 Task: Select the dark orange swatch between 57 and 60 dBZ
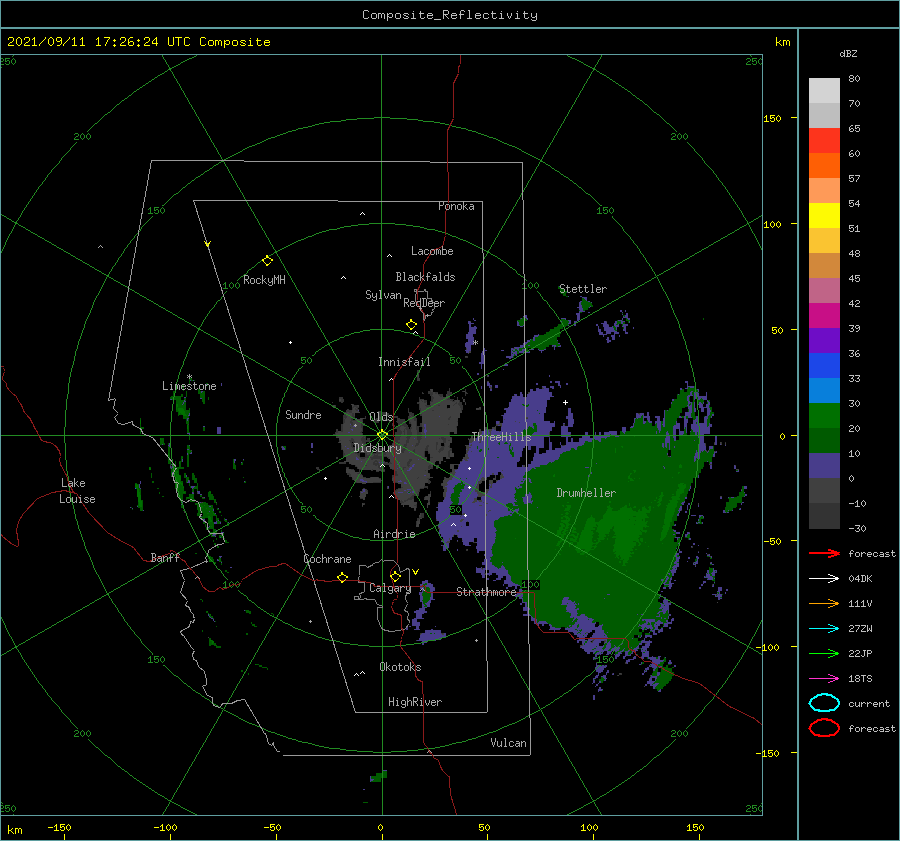[824, 165]
